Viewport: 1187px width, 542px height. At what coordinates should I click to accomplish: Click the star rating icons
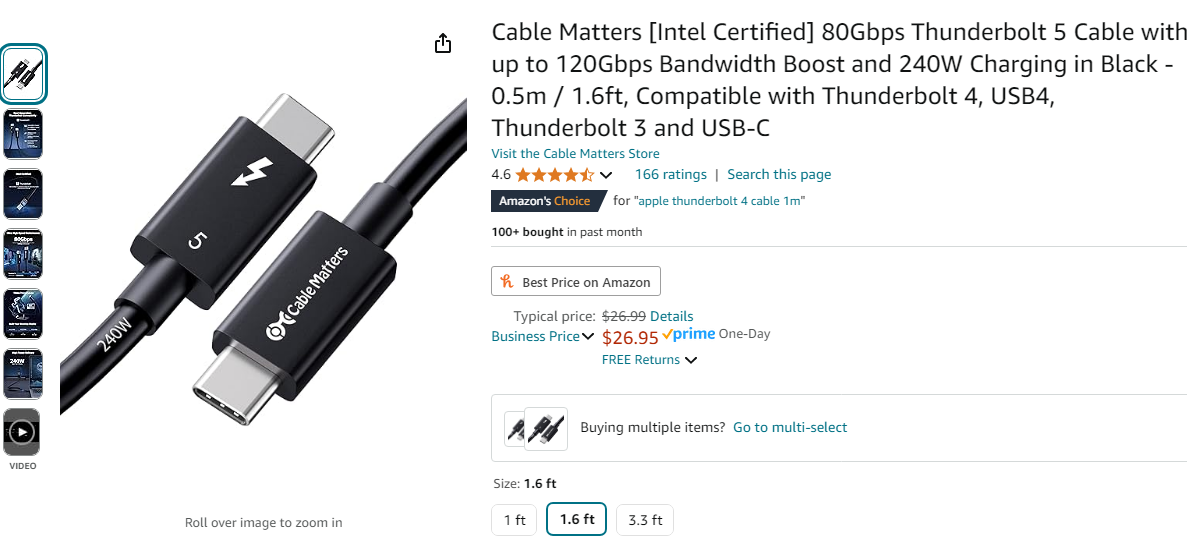click(x=554, y=175)
